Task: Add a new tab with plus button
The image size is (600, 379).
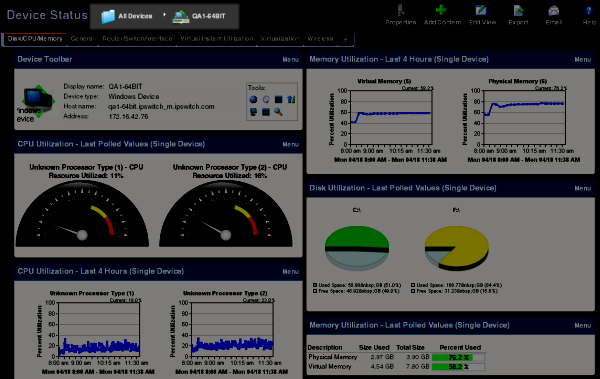Action: tap(346, 39)
